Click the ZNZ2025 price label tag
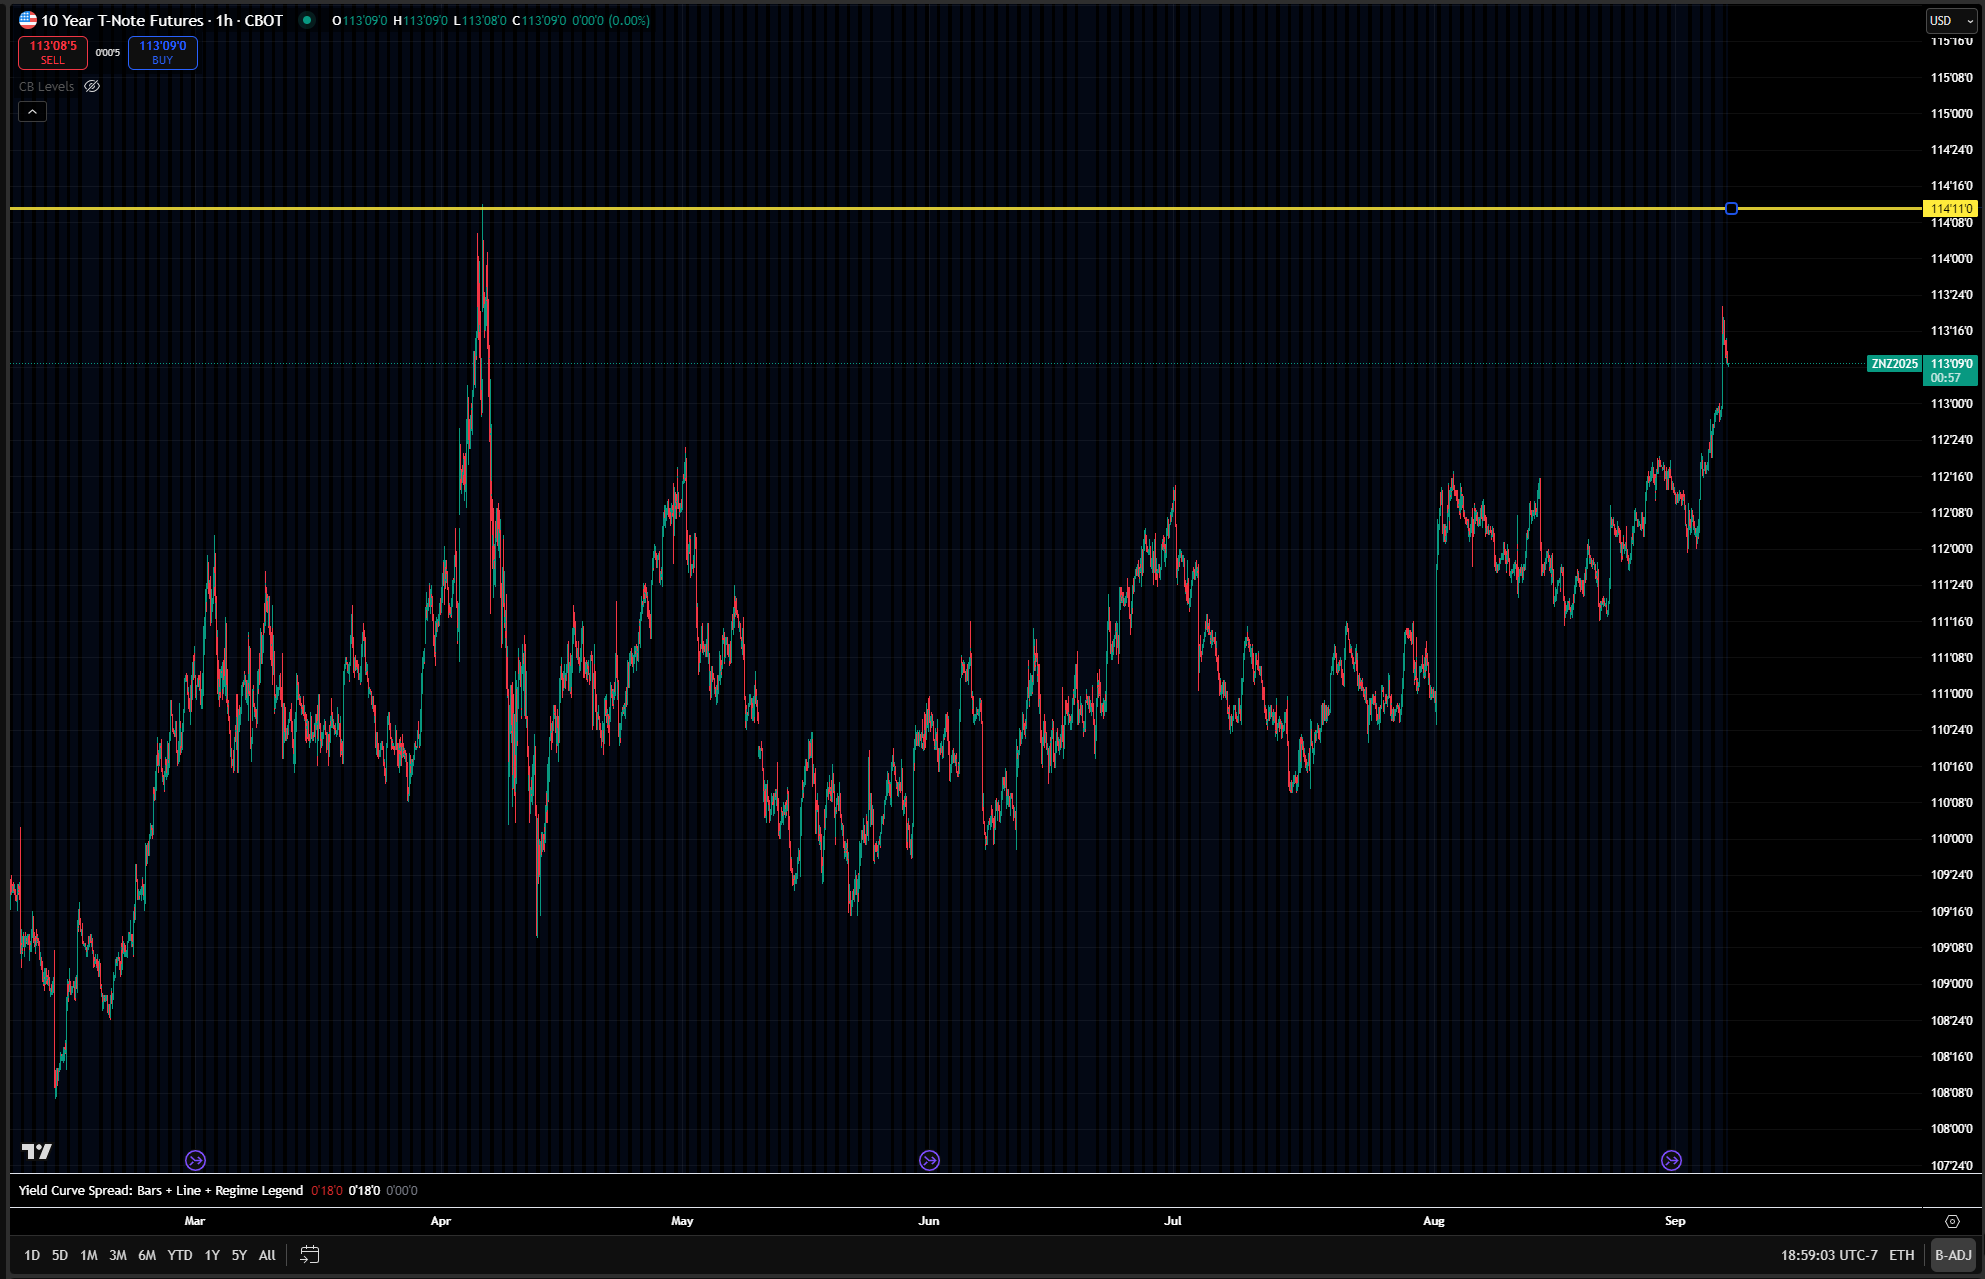The width and height of the screenshot is (1985, 1279). point(1894,364)
